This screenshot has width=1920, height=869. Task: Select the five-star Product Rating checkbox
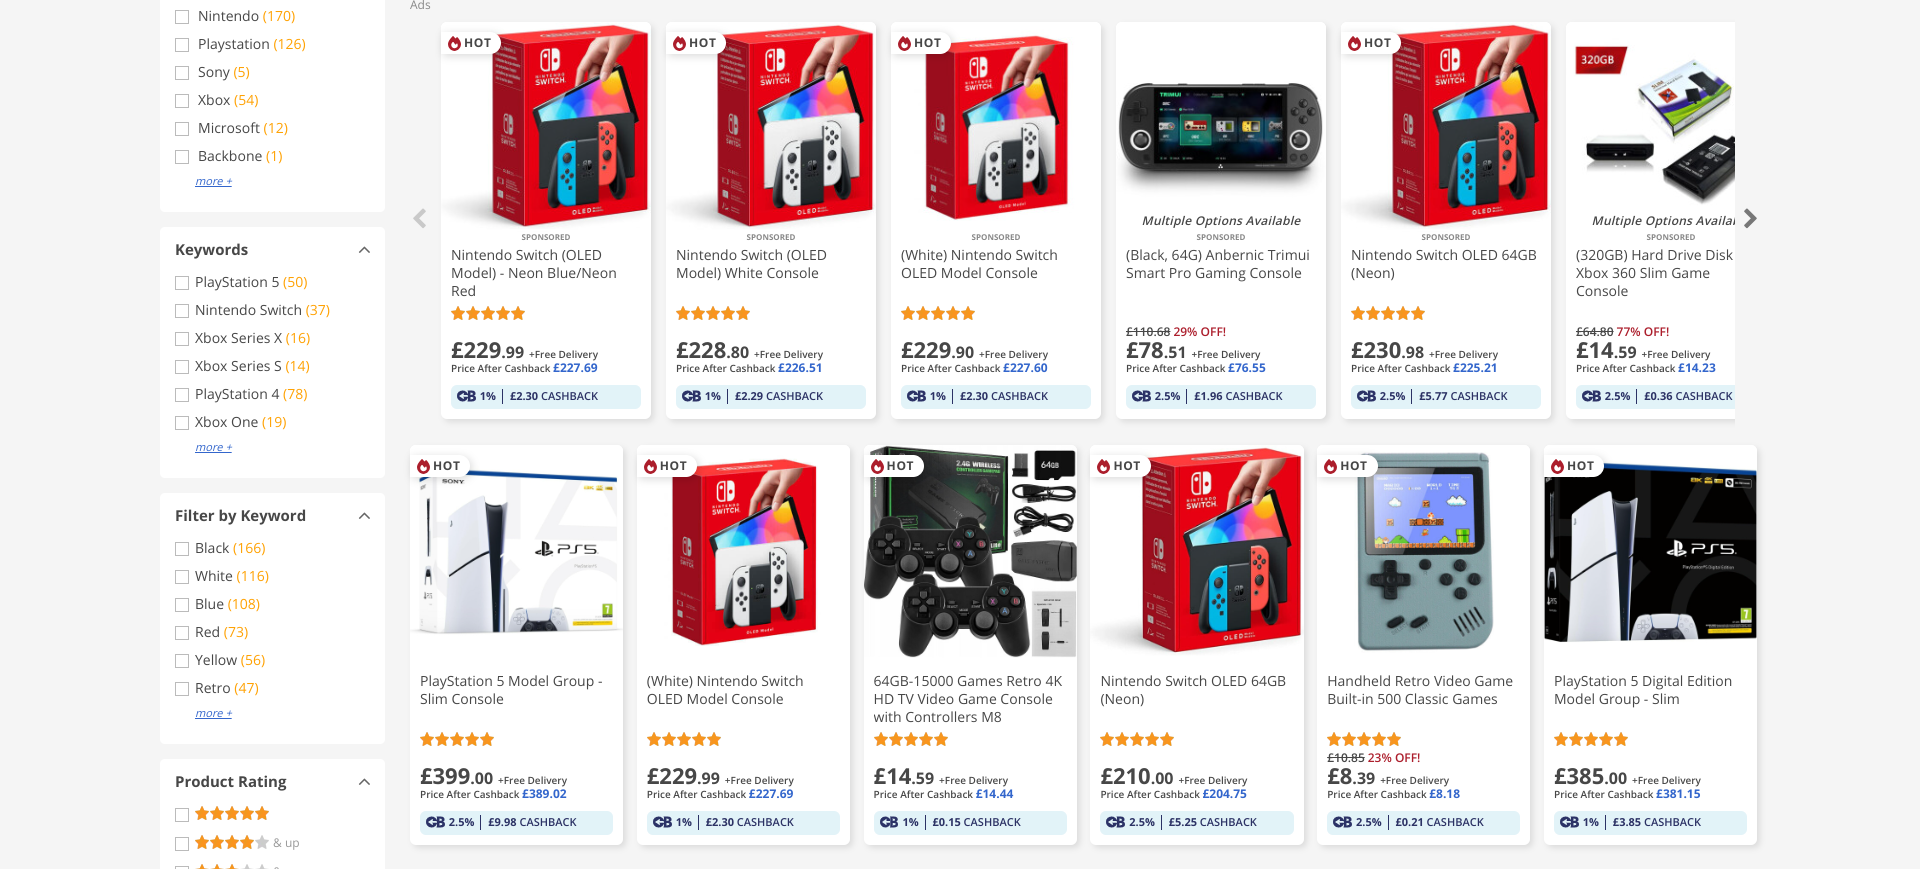click(182, 815)
